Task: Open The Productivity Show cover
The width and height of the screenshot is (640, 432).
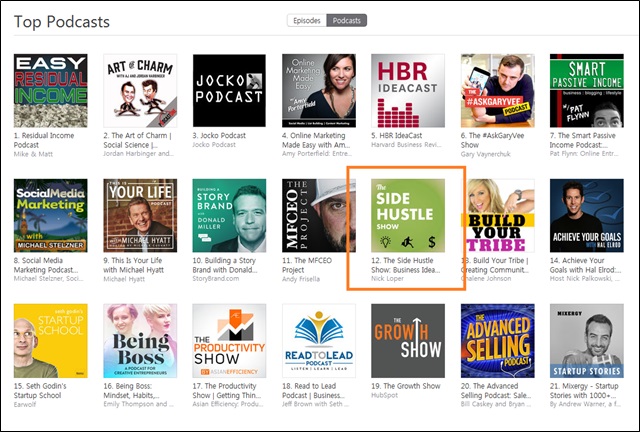Action: click(x=229, y=340)
